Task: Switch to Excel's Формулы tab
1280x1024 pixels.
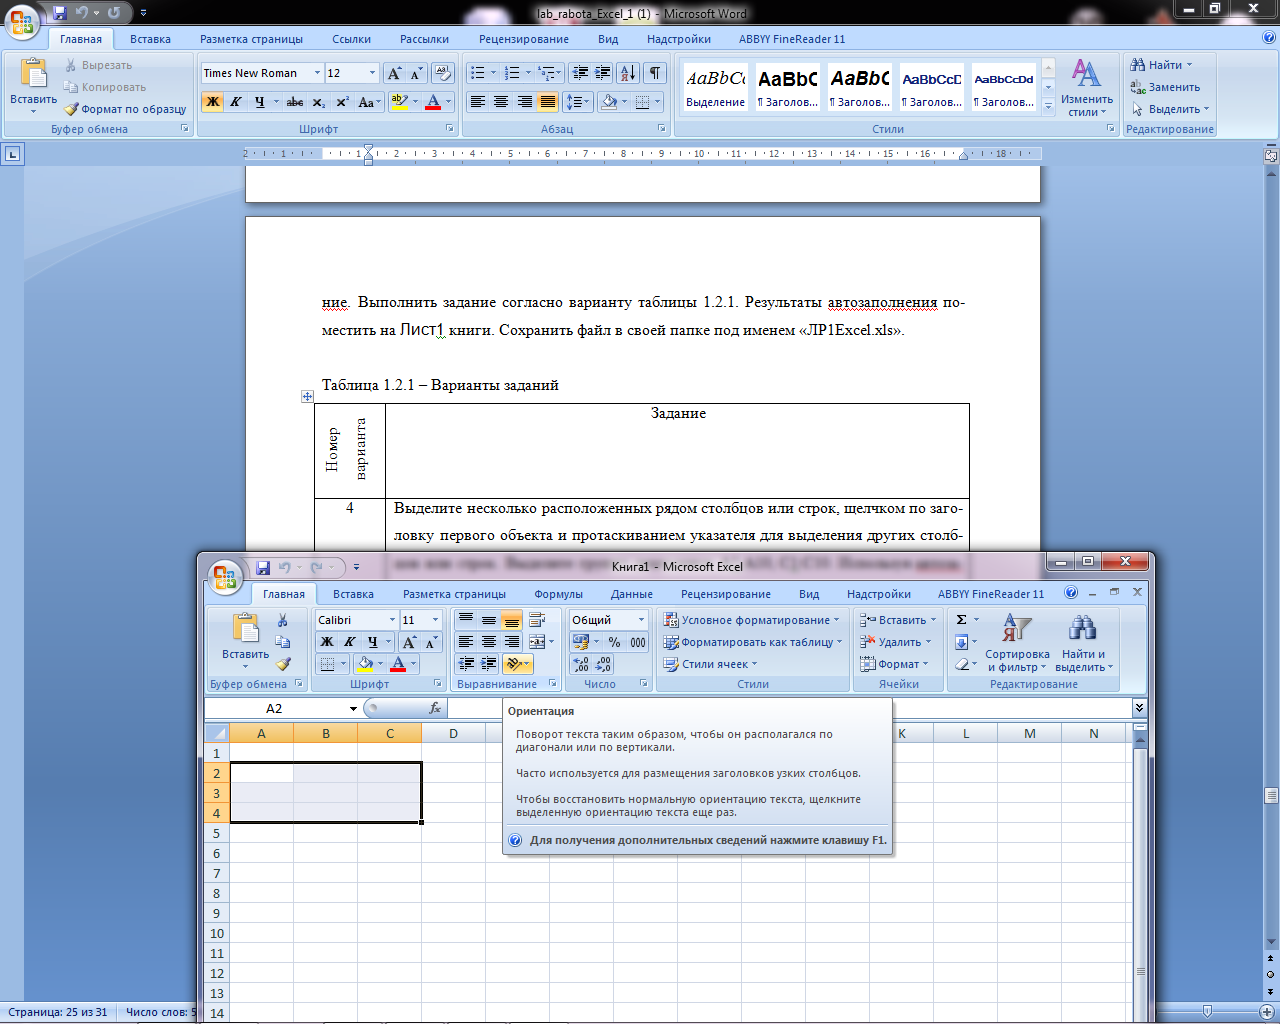Action: 558,594
